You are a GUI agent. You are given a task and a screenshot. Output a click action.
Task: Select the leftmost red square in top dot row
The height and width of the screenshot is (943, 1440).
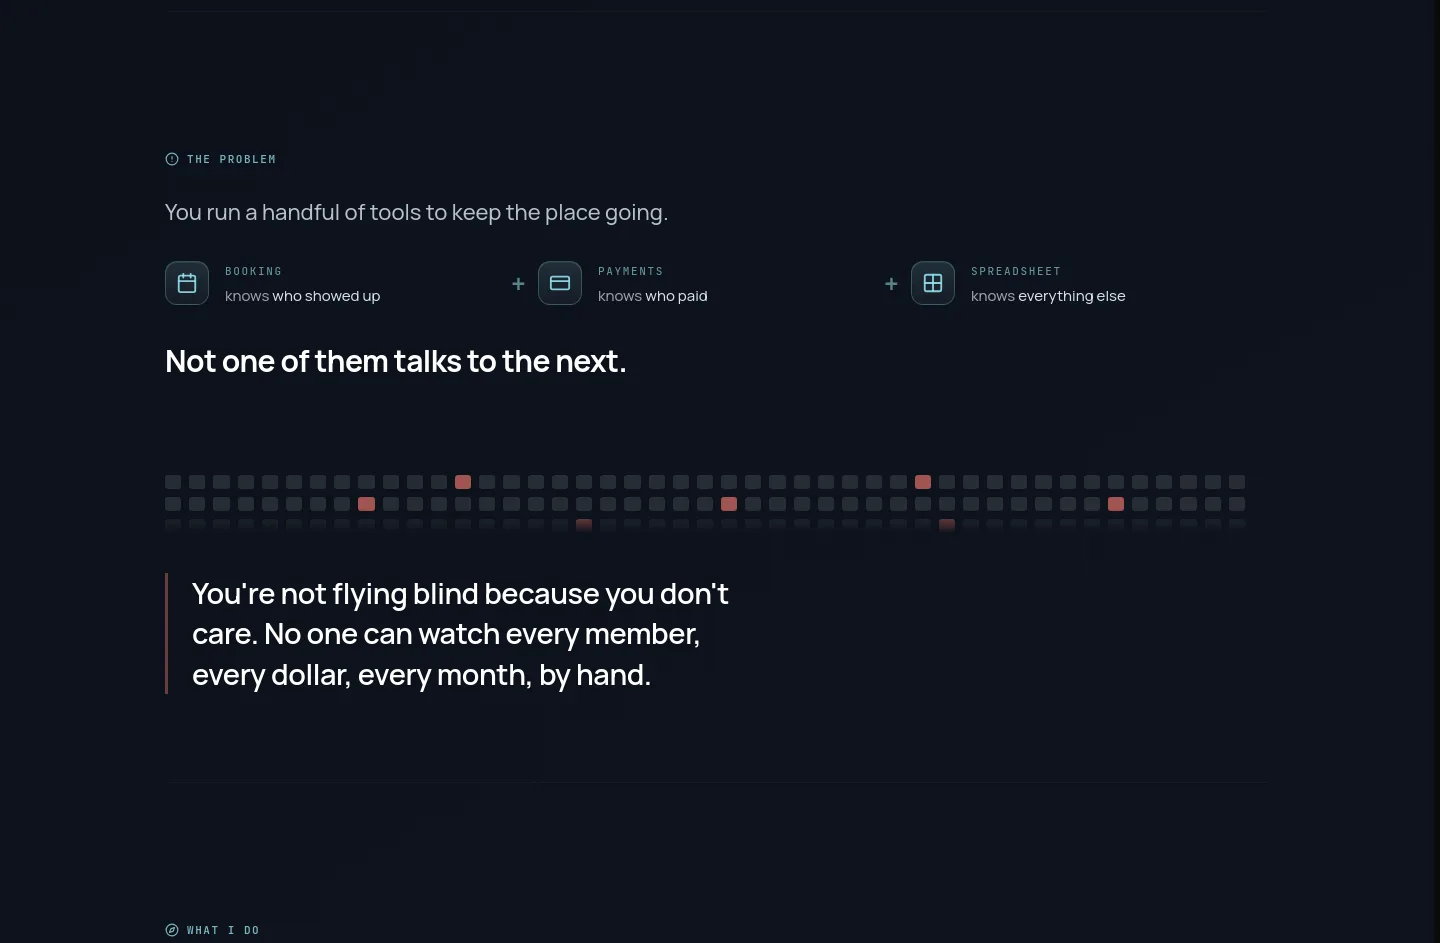coord(463,482)
